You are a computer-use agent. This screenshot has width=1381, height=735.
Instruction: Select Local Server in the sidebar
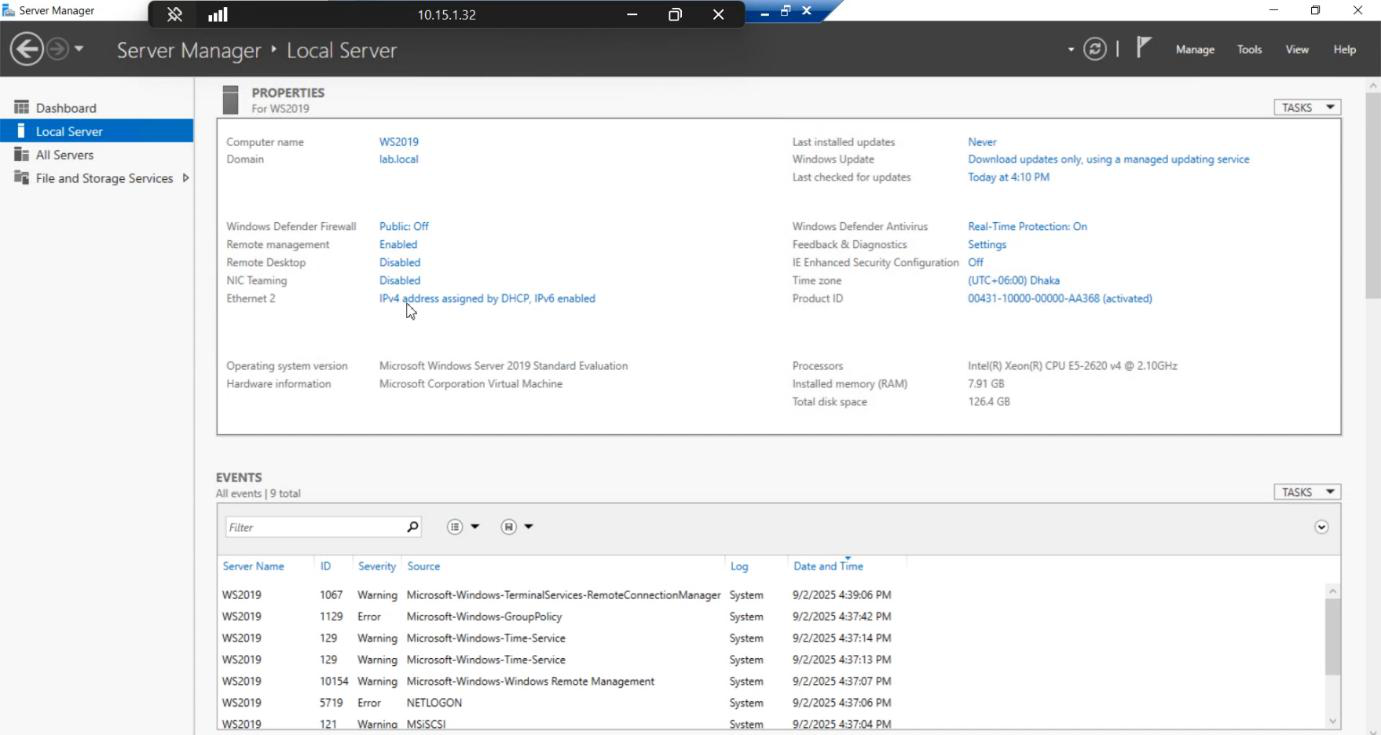(97, 131)
